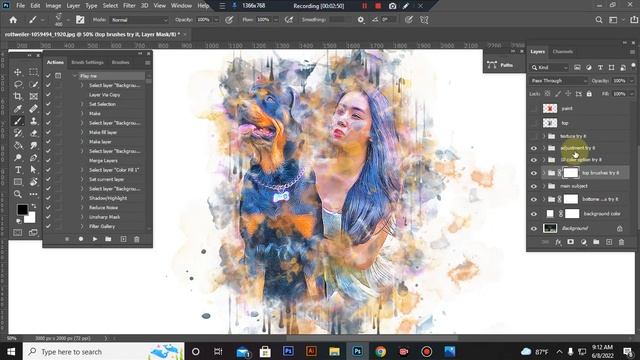The width and height of the screenshot is (640, 360).
Task: Hide the Background layer
Action: point(534,229)
